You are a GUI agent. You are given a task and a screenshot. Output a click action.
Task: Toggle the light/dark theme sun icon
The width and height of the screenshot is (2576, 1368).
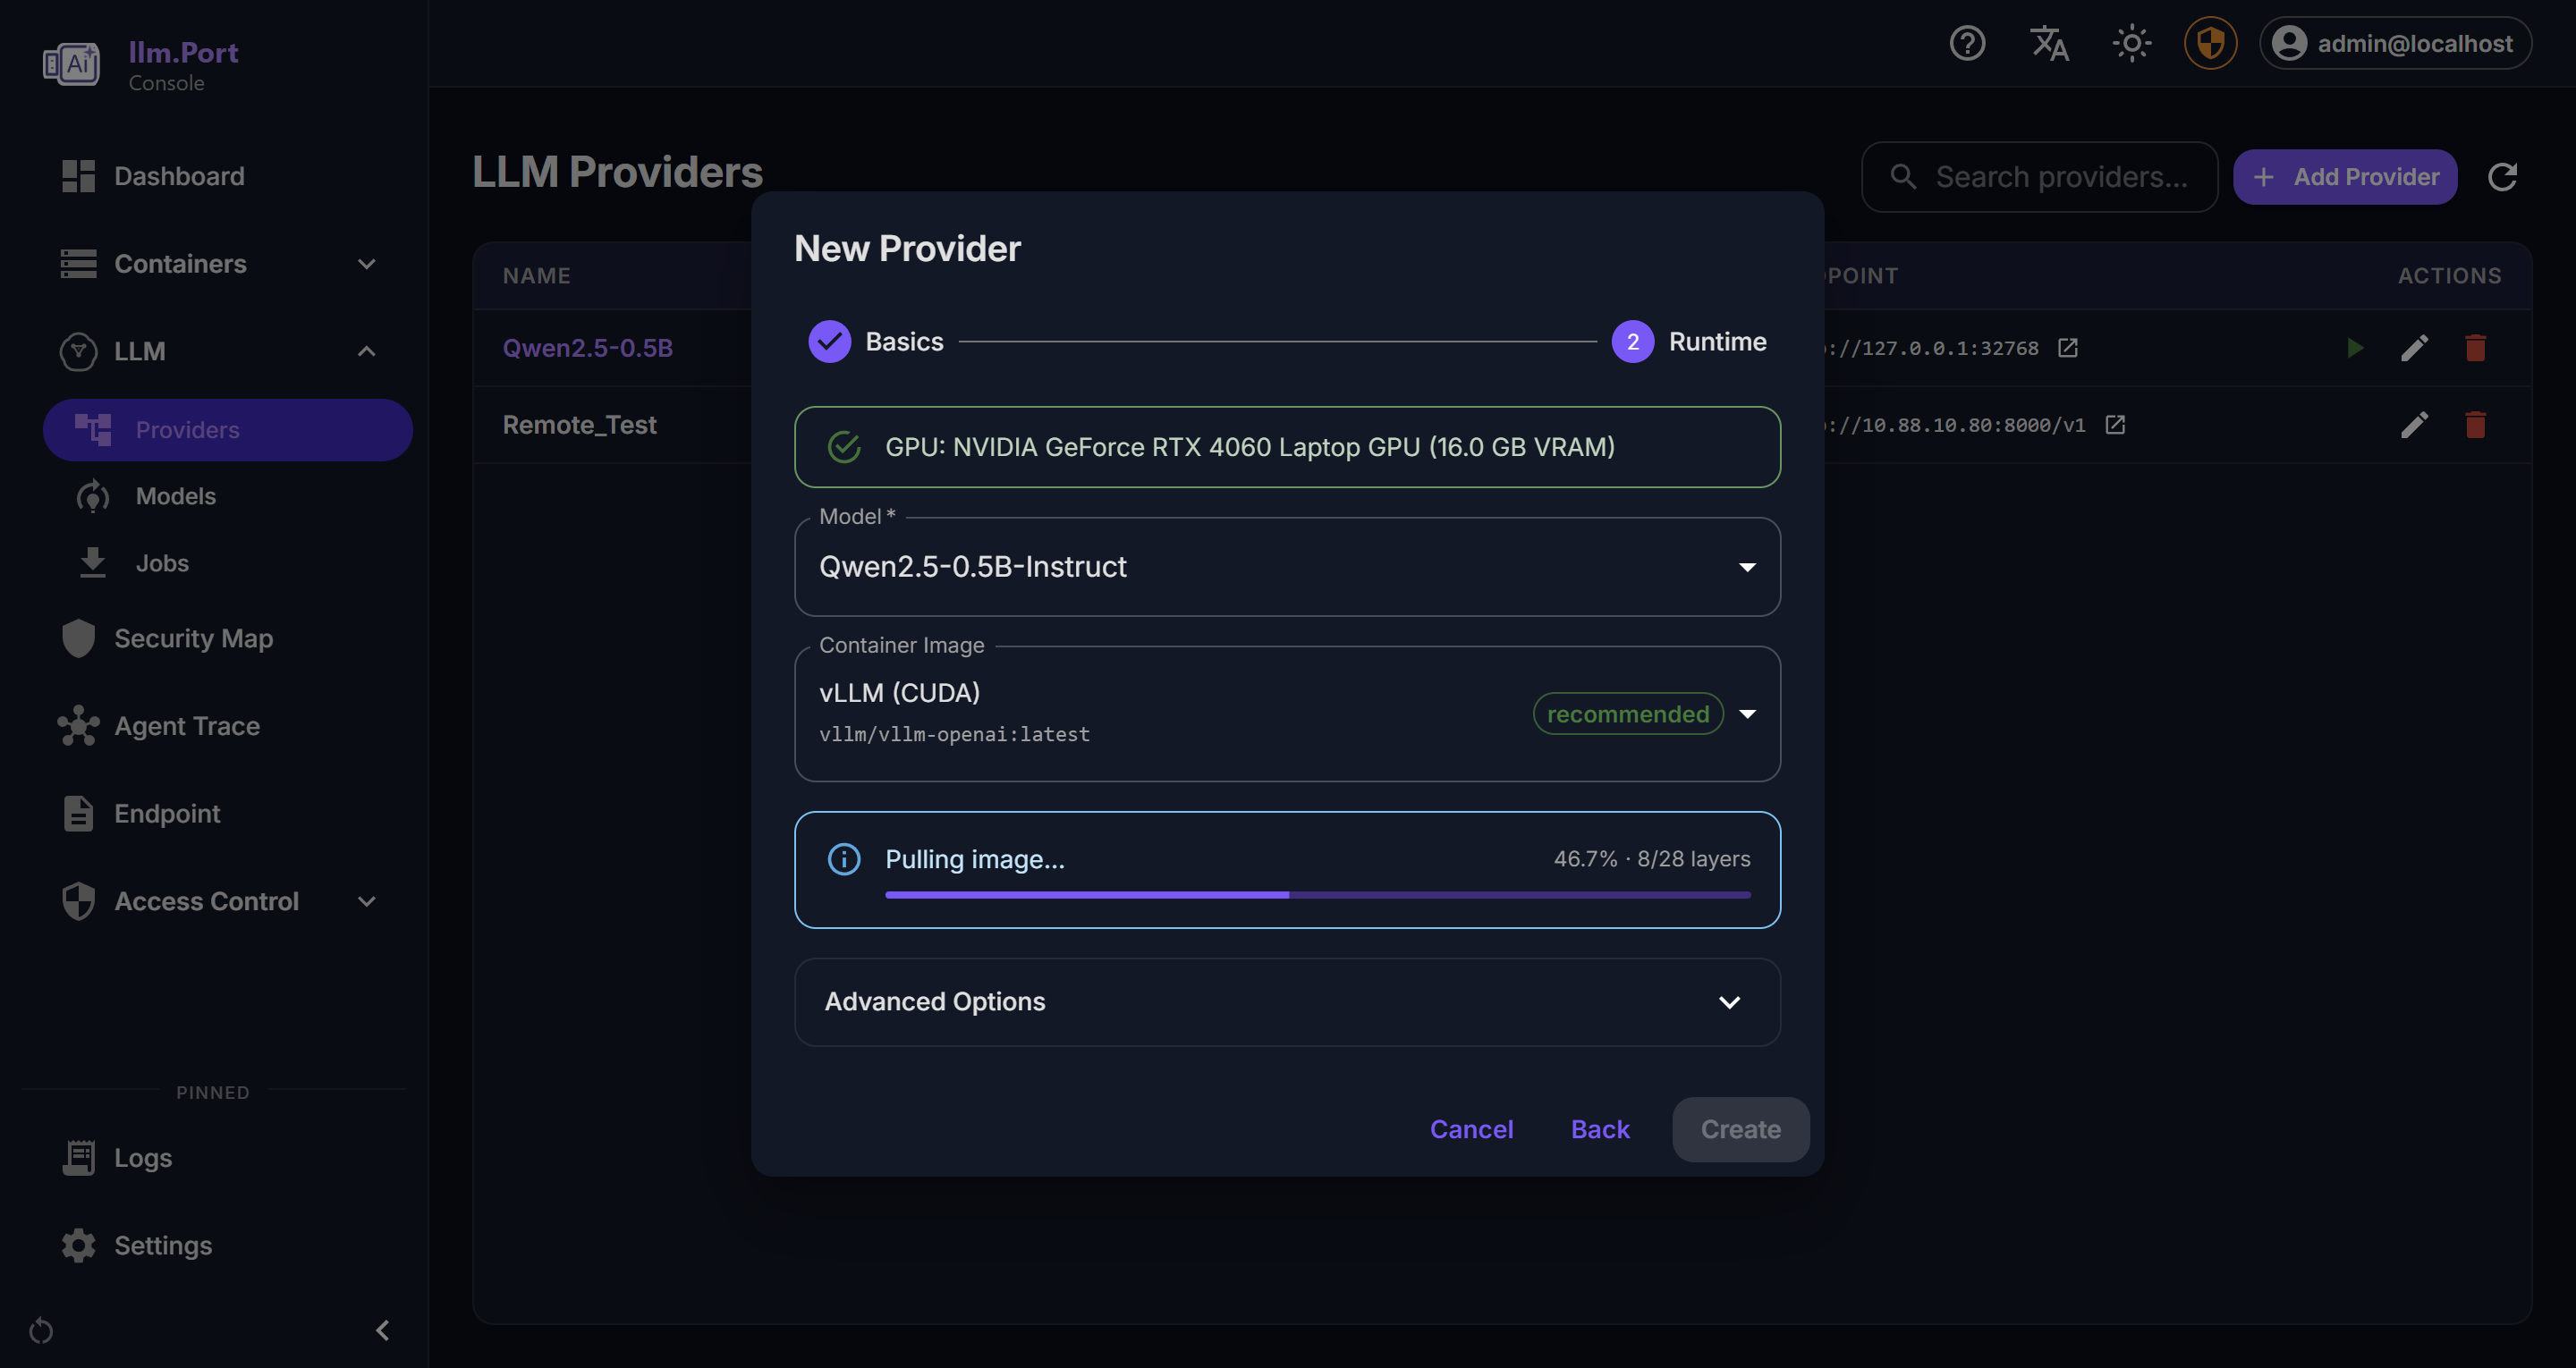point(2131,43)
